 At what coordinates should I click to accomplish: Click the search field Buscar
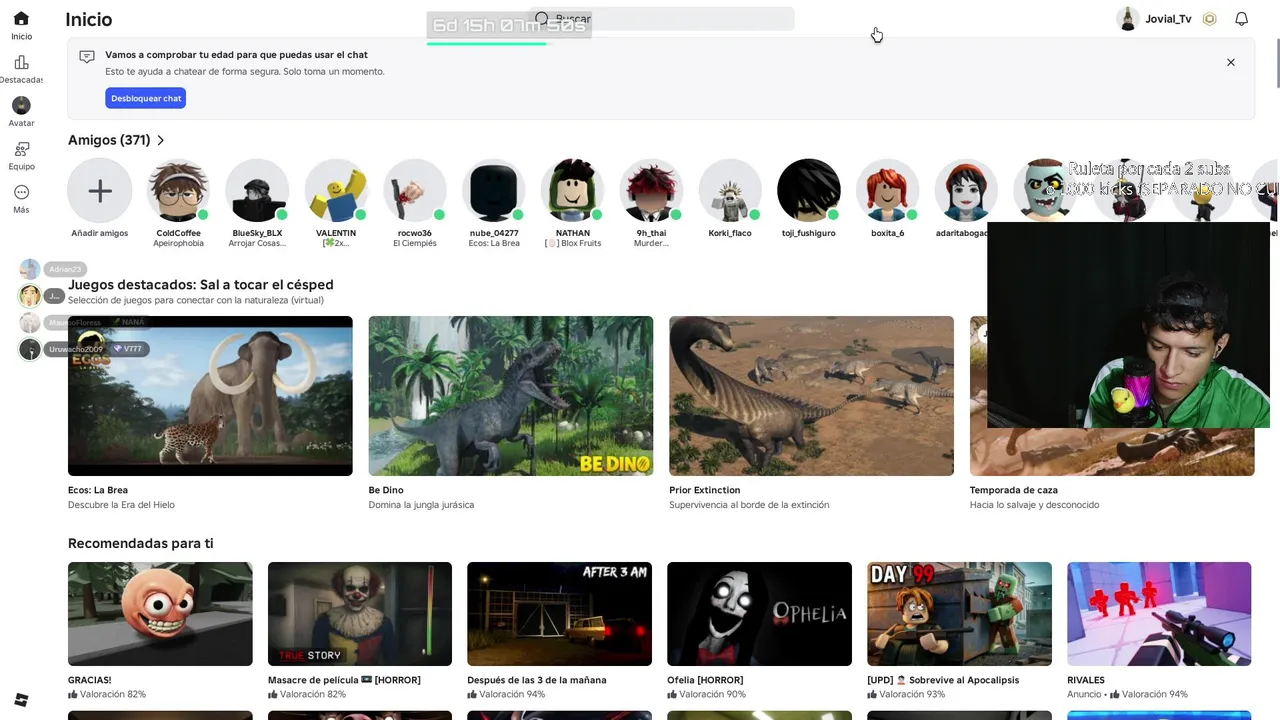pos(661,19)
